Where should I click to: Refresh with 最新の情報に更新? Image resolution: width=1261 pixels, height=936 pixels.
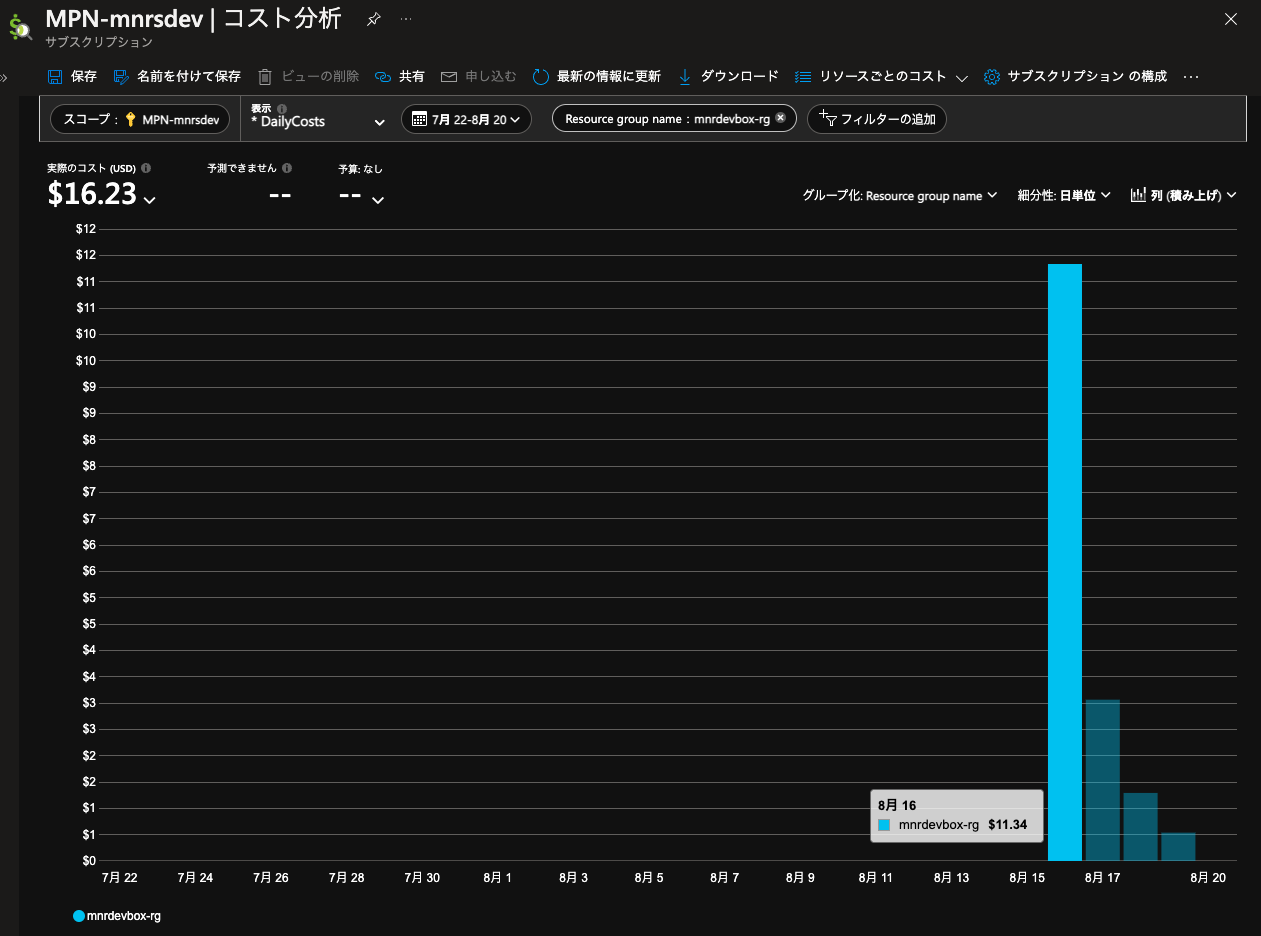[596, 76]
